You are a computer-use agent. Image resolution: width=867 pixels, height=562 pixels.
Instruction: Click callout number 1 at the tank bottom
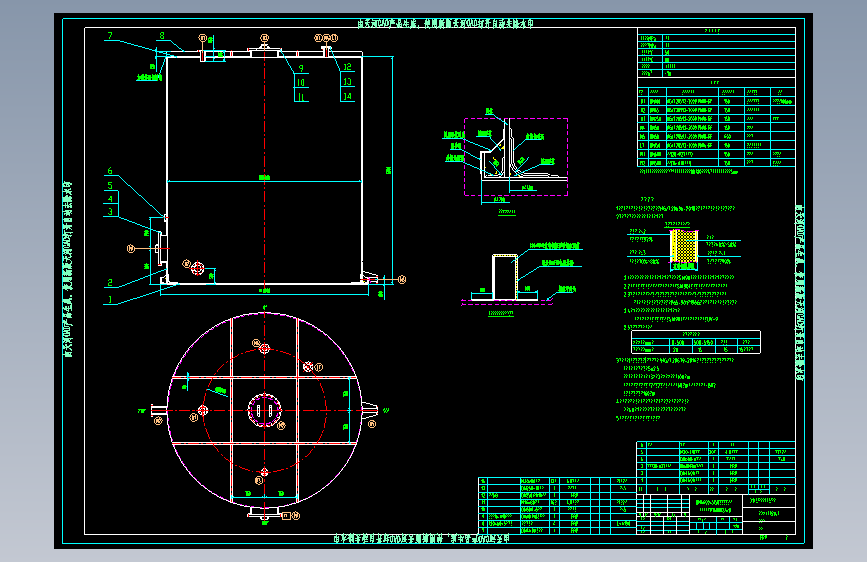(110, 300)
